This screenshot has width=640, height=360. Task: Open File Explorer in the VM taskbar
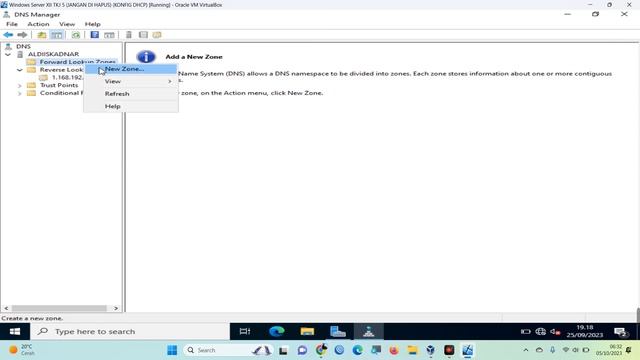(x=307, y=331)
